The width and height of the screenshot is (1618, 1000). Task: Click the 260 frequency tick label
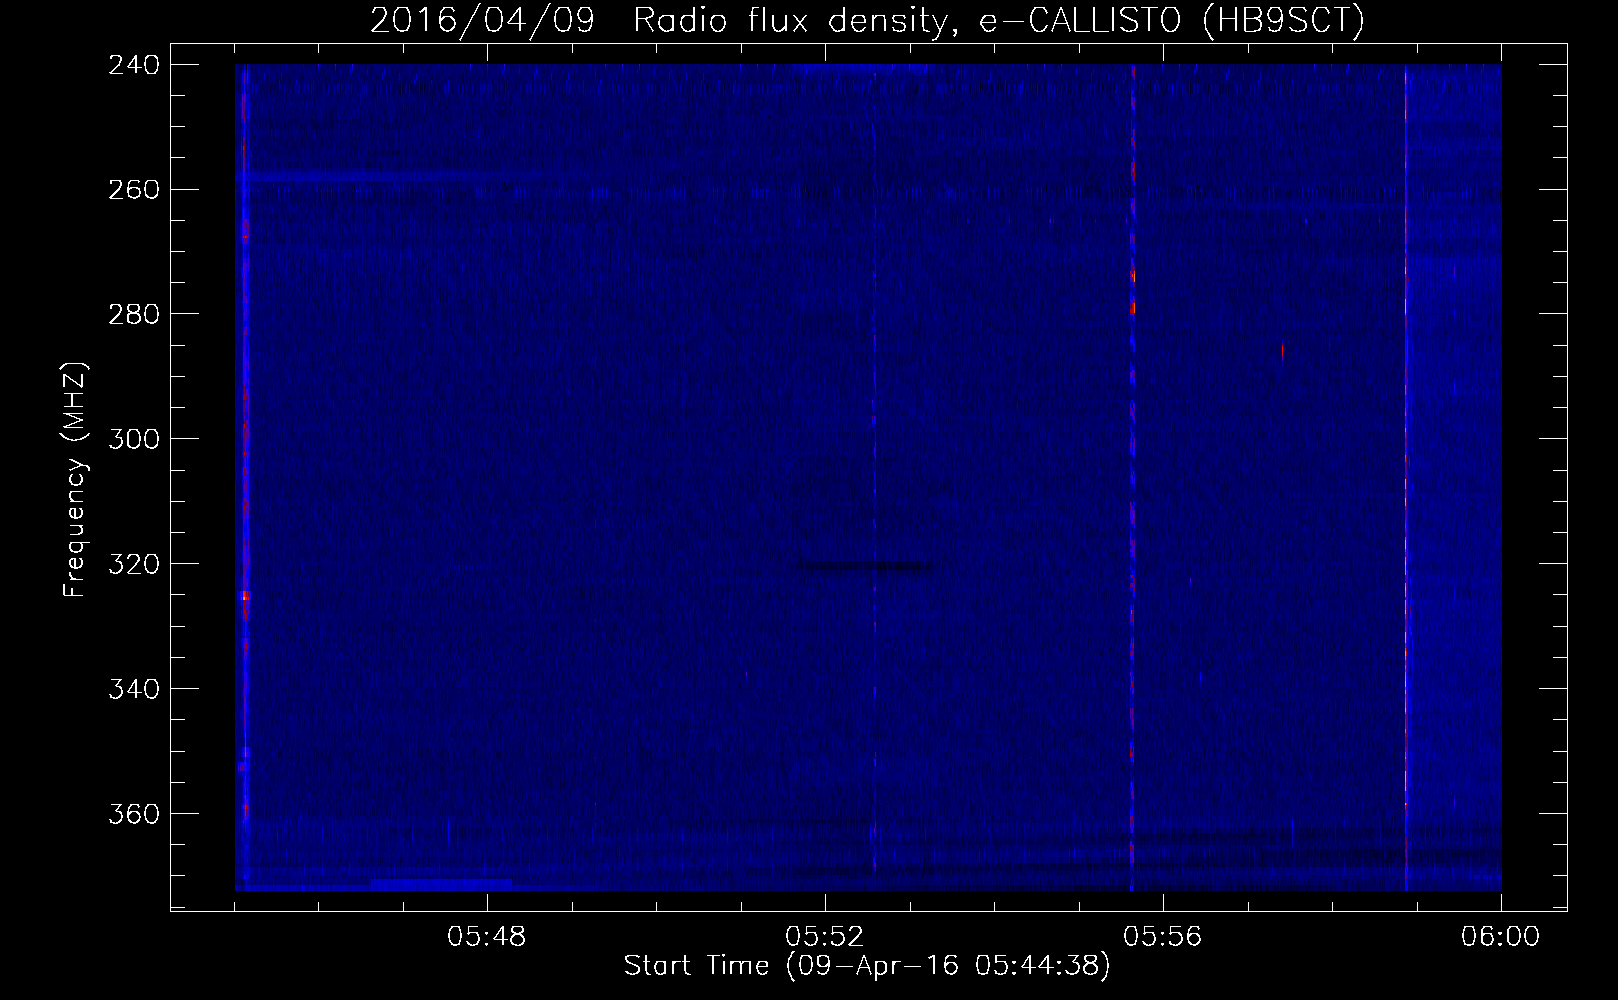[132, 189]
